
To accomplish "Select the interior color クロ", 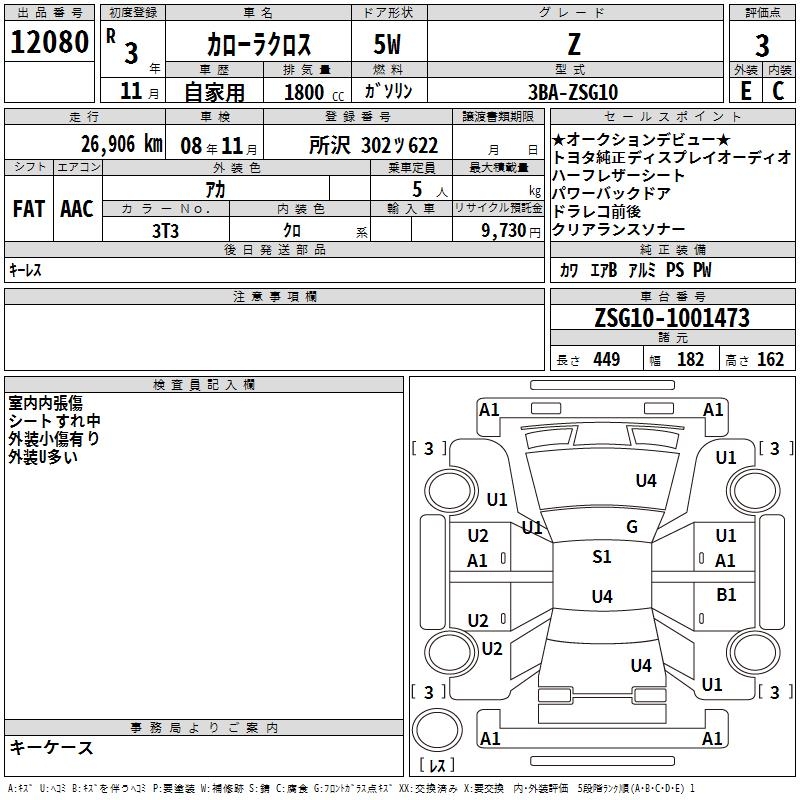I will (292, 230).
